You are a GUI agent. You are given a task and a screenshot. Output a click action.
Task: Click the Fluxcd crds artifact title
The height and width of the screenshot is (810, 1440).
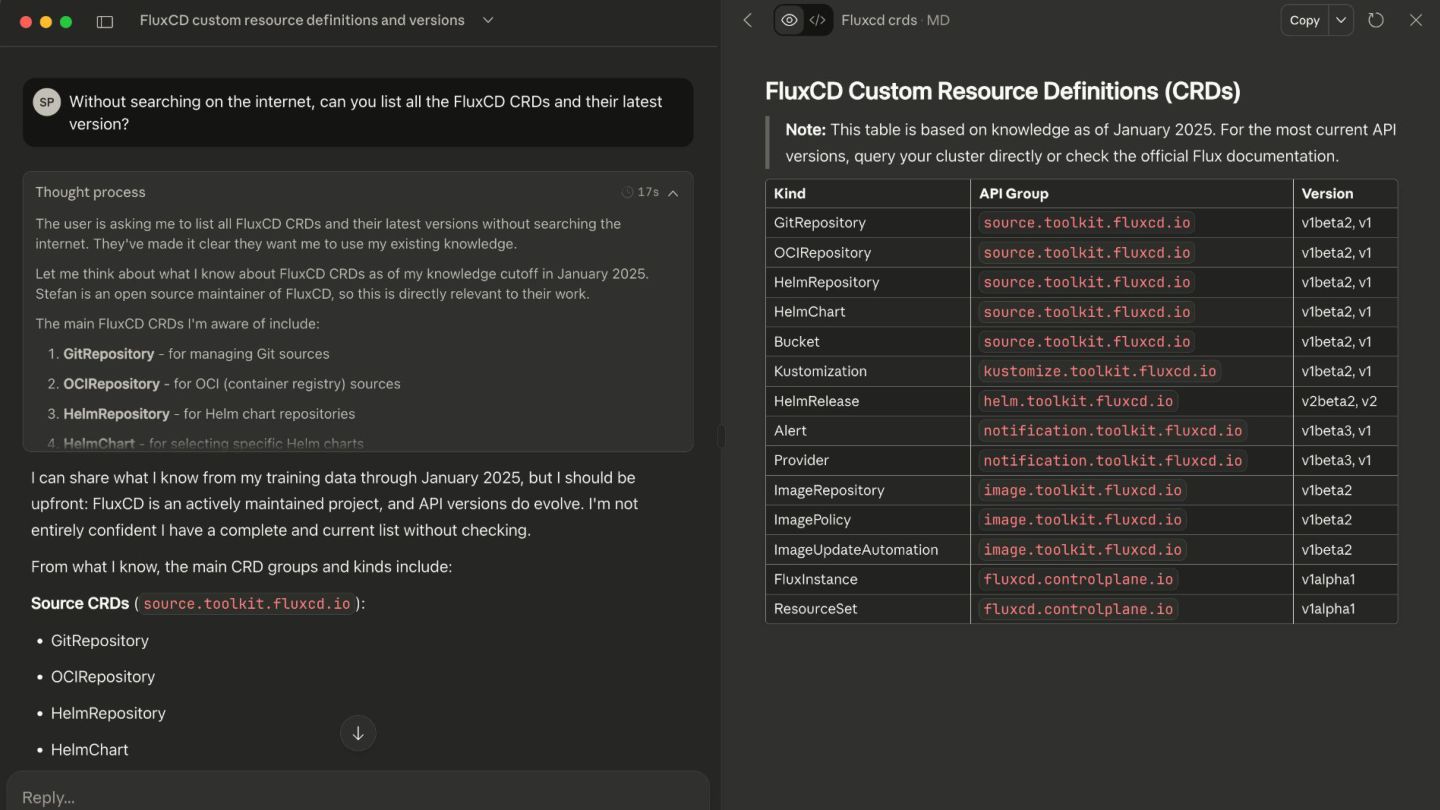(879, 20)
